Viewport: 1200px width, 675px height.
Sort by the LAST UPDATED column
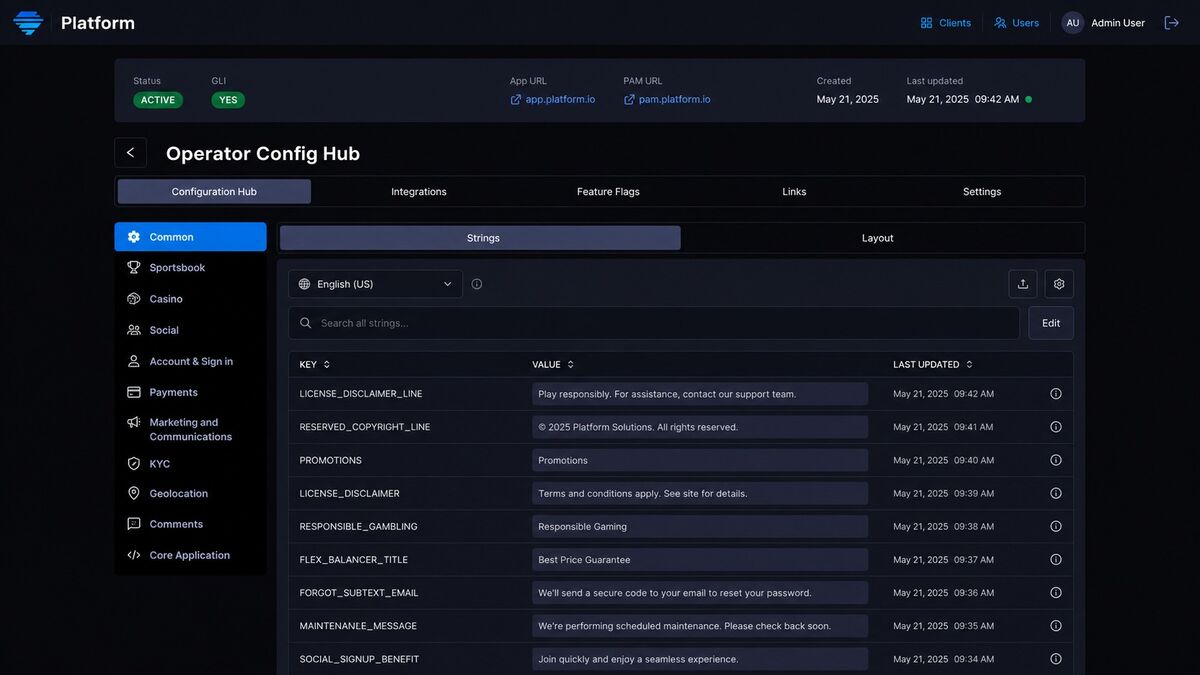[933, 365]
